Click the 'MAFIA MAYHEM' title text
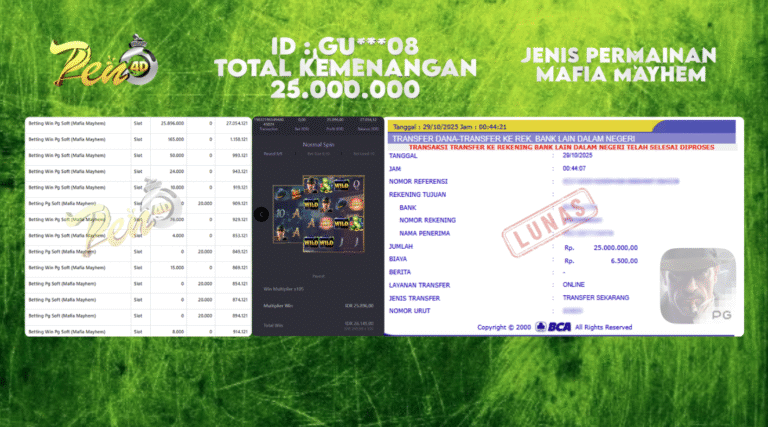 [621, 74]
